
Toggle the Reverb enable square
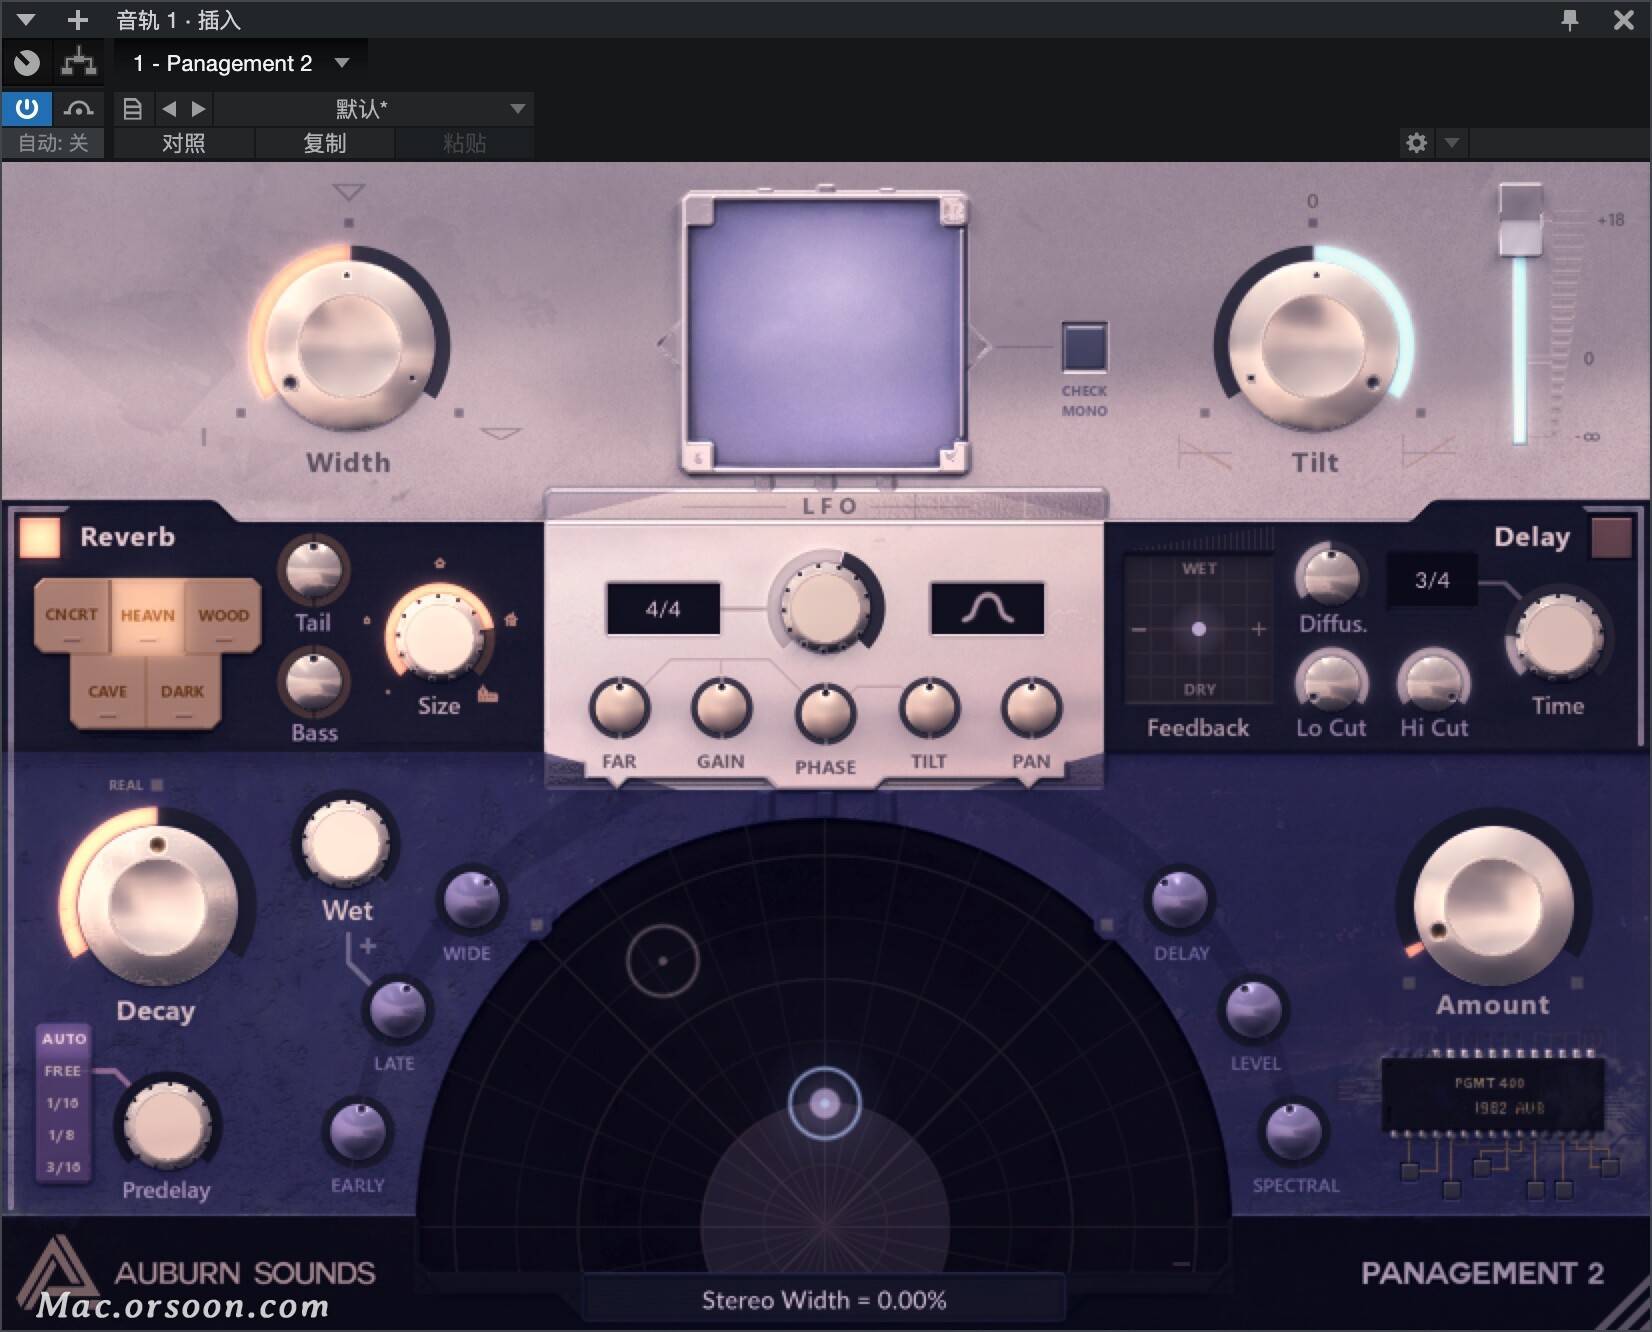point(40,537)
